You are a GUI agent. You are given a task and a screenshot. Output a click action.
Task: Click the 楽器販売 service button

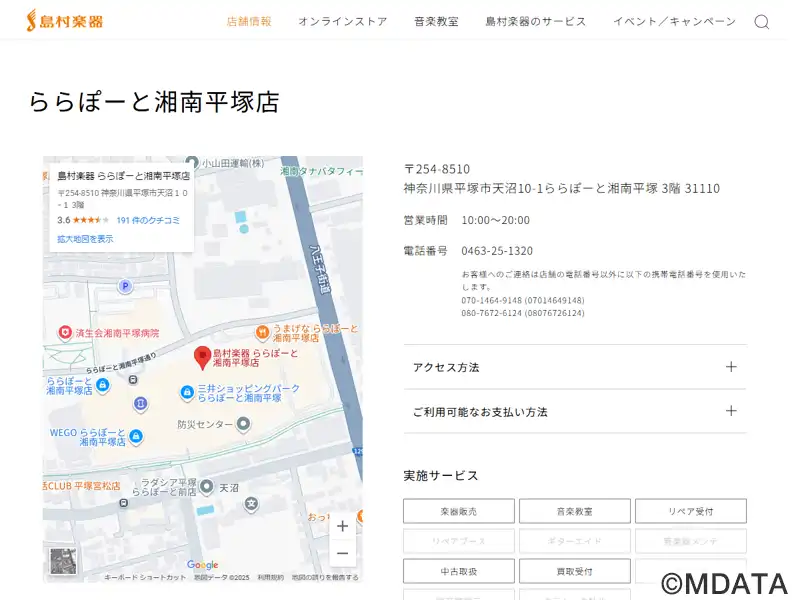(x=459, y=511)
